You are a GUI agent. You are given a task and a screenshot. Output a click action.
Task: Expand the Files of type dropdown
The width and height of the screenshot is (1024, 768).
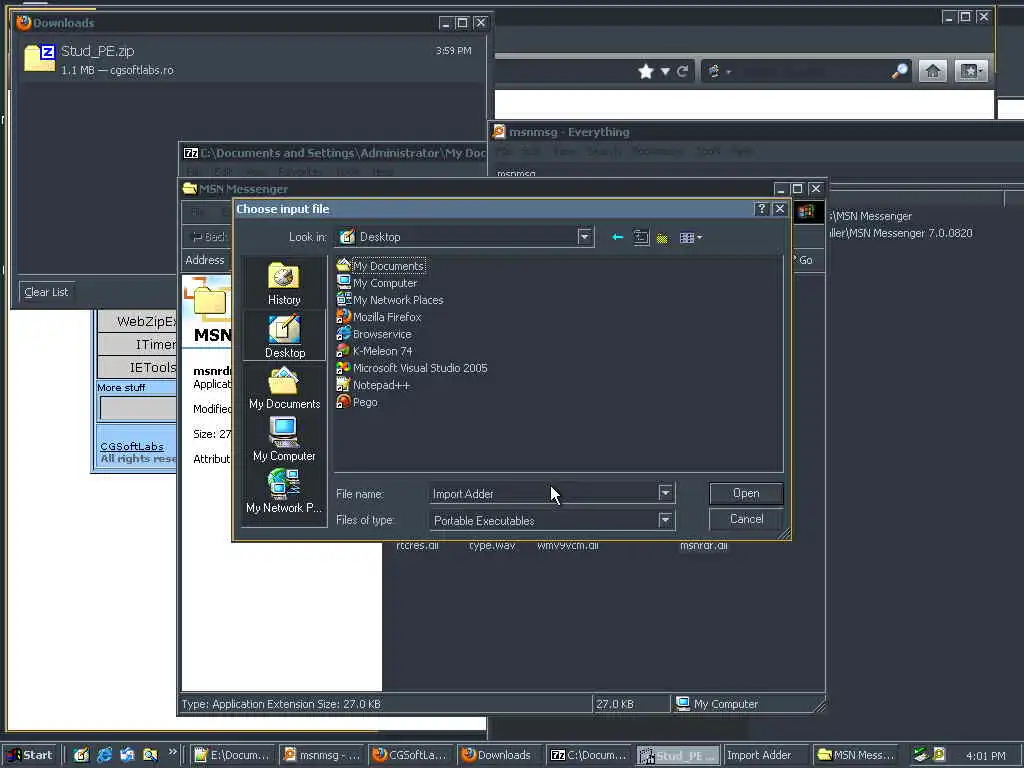[665, 520]
